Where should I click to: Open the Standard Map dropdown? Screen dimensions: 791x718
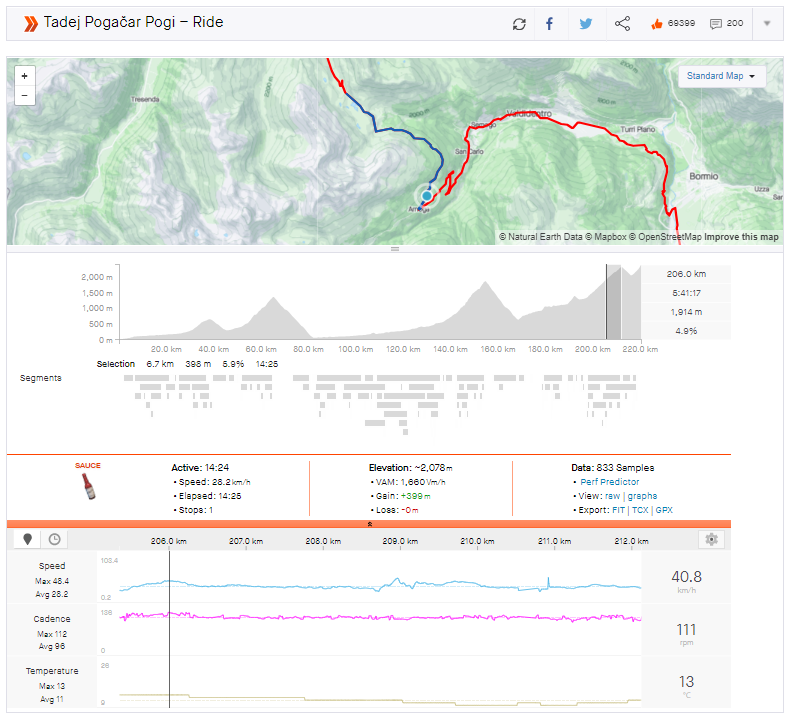click(x=722, y=76)
